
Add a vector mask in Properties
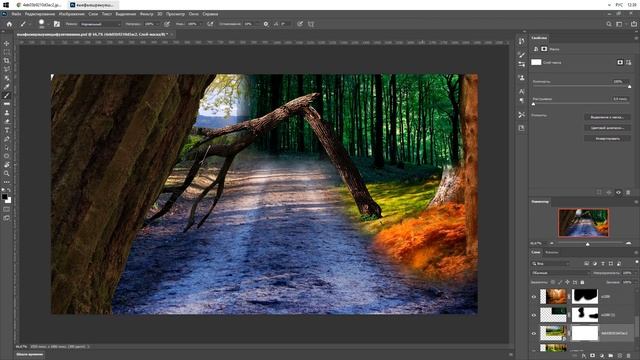[629, 62]
